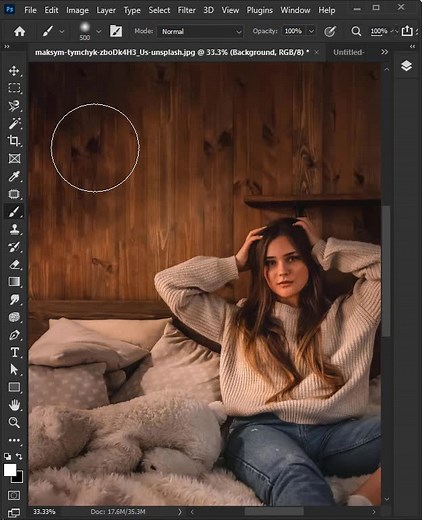Click the foreground white color swatch
The image size is (422, 520).
[10, 470]
